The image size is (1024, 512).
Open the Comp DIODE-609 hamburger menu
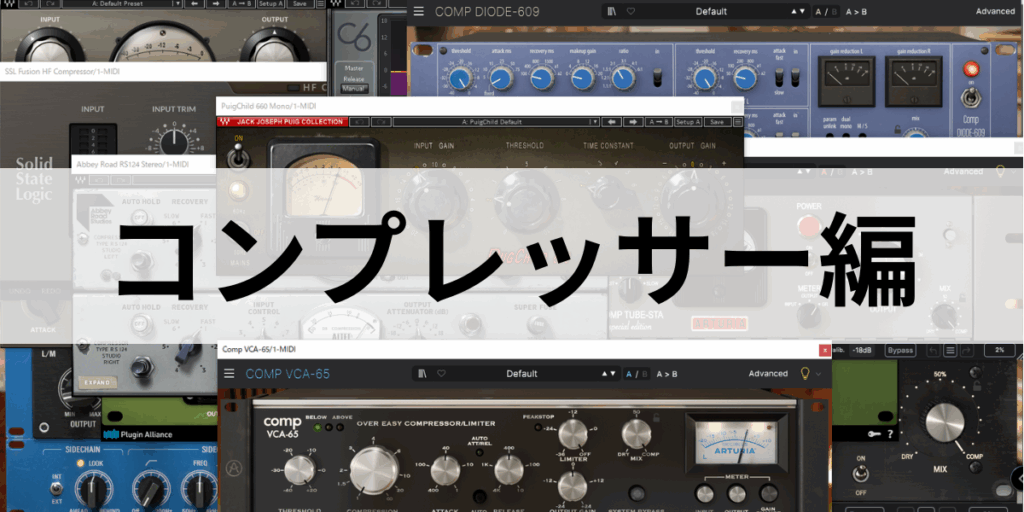coord(418,12)
